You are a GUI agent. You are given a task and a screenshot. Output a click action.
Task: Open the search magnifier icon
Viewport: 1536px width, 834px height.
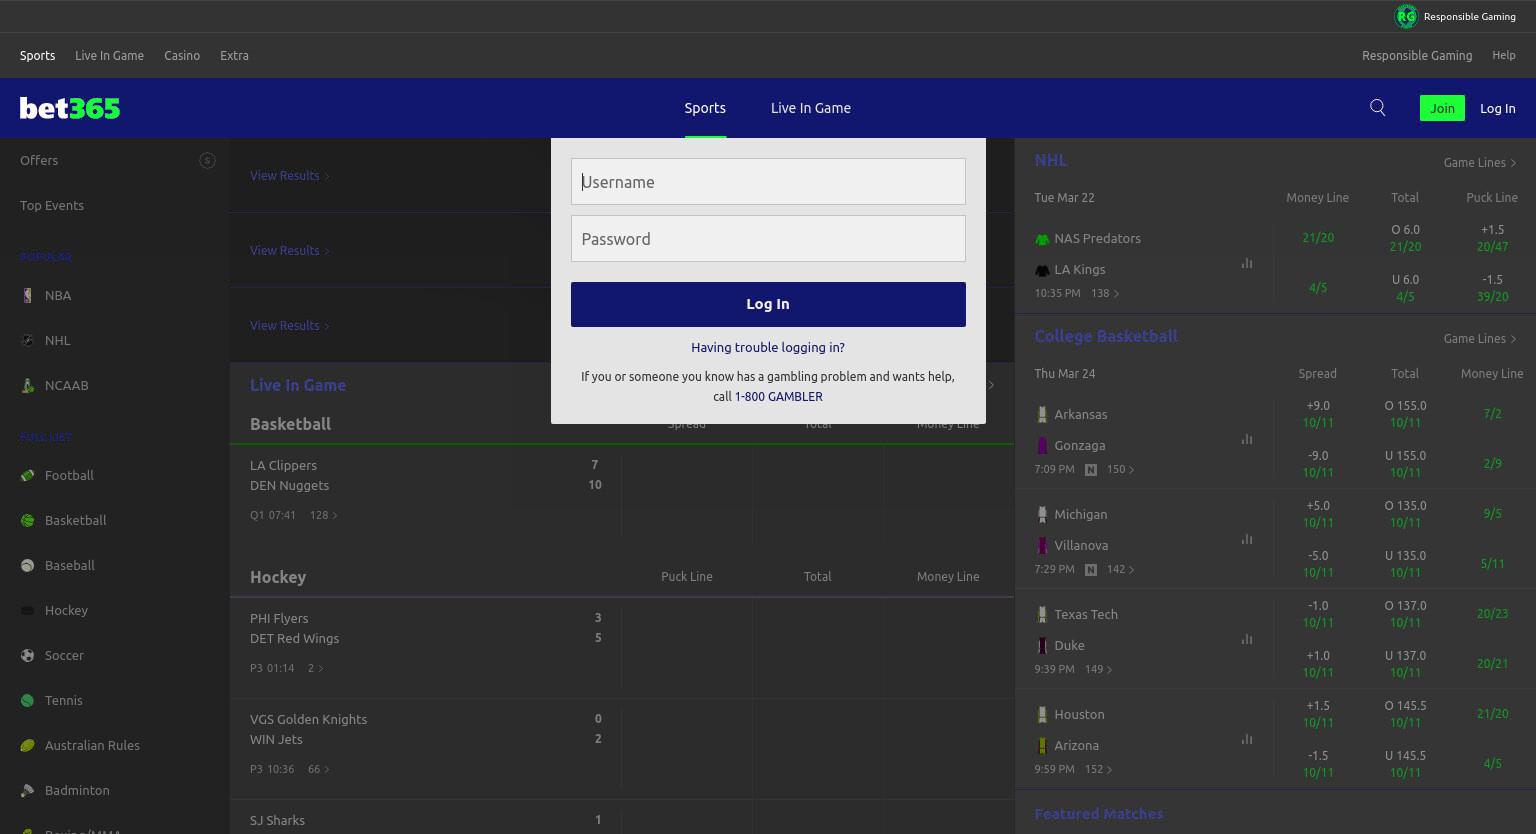(x=1377, y=108)
